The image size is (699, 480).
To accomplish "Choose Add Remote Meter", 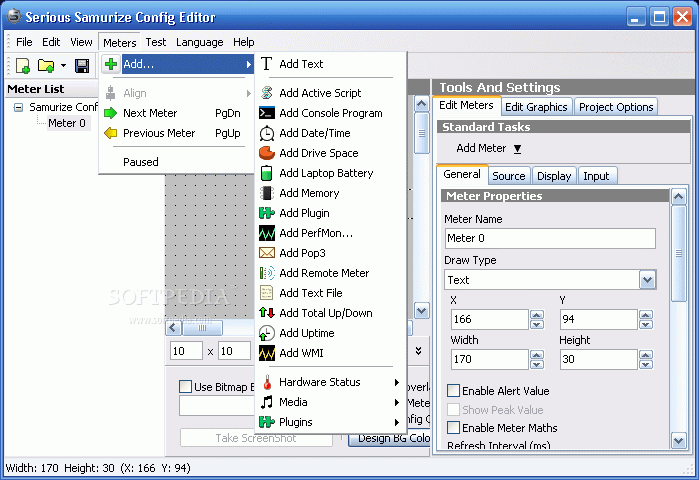I will tap(331, 273).
